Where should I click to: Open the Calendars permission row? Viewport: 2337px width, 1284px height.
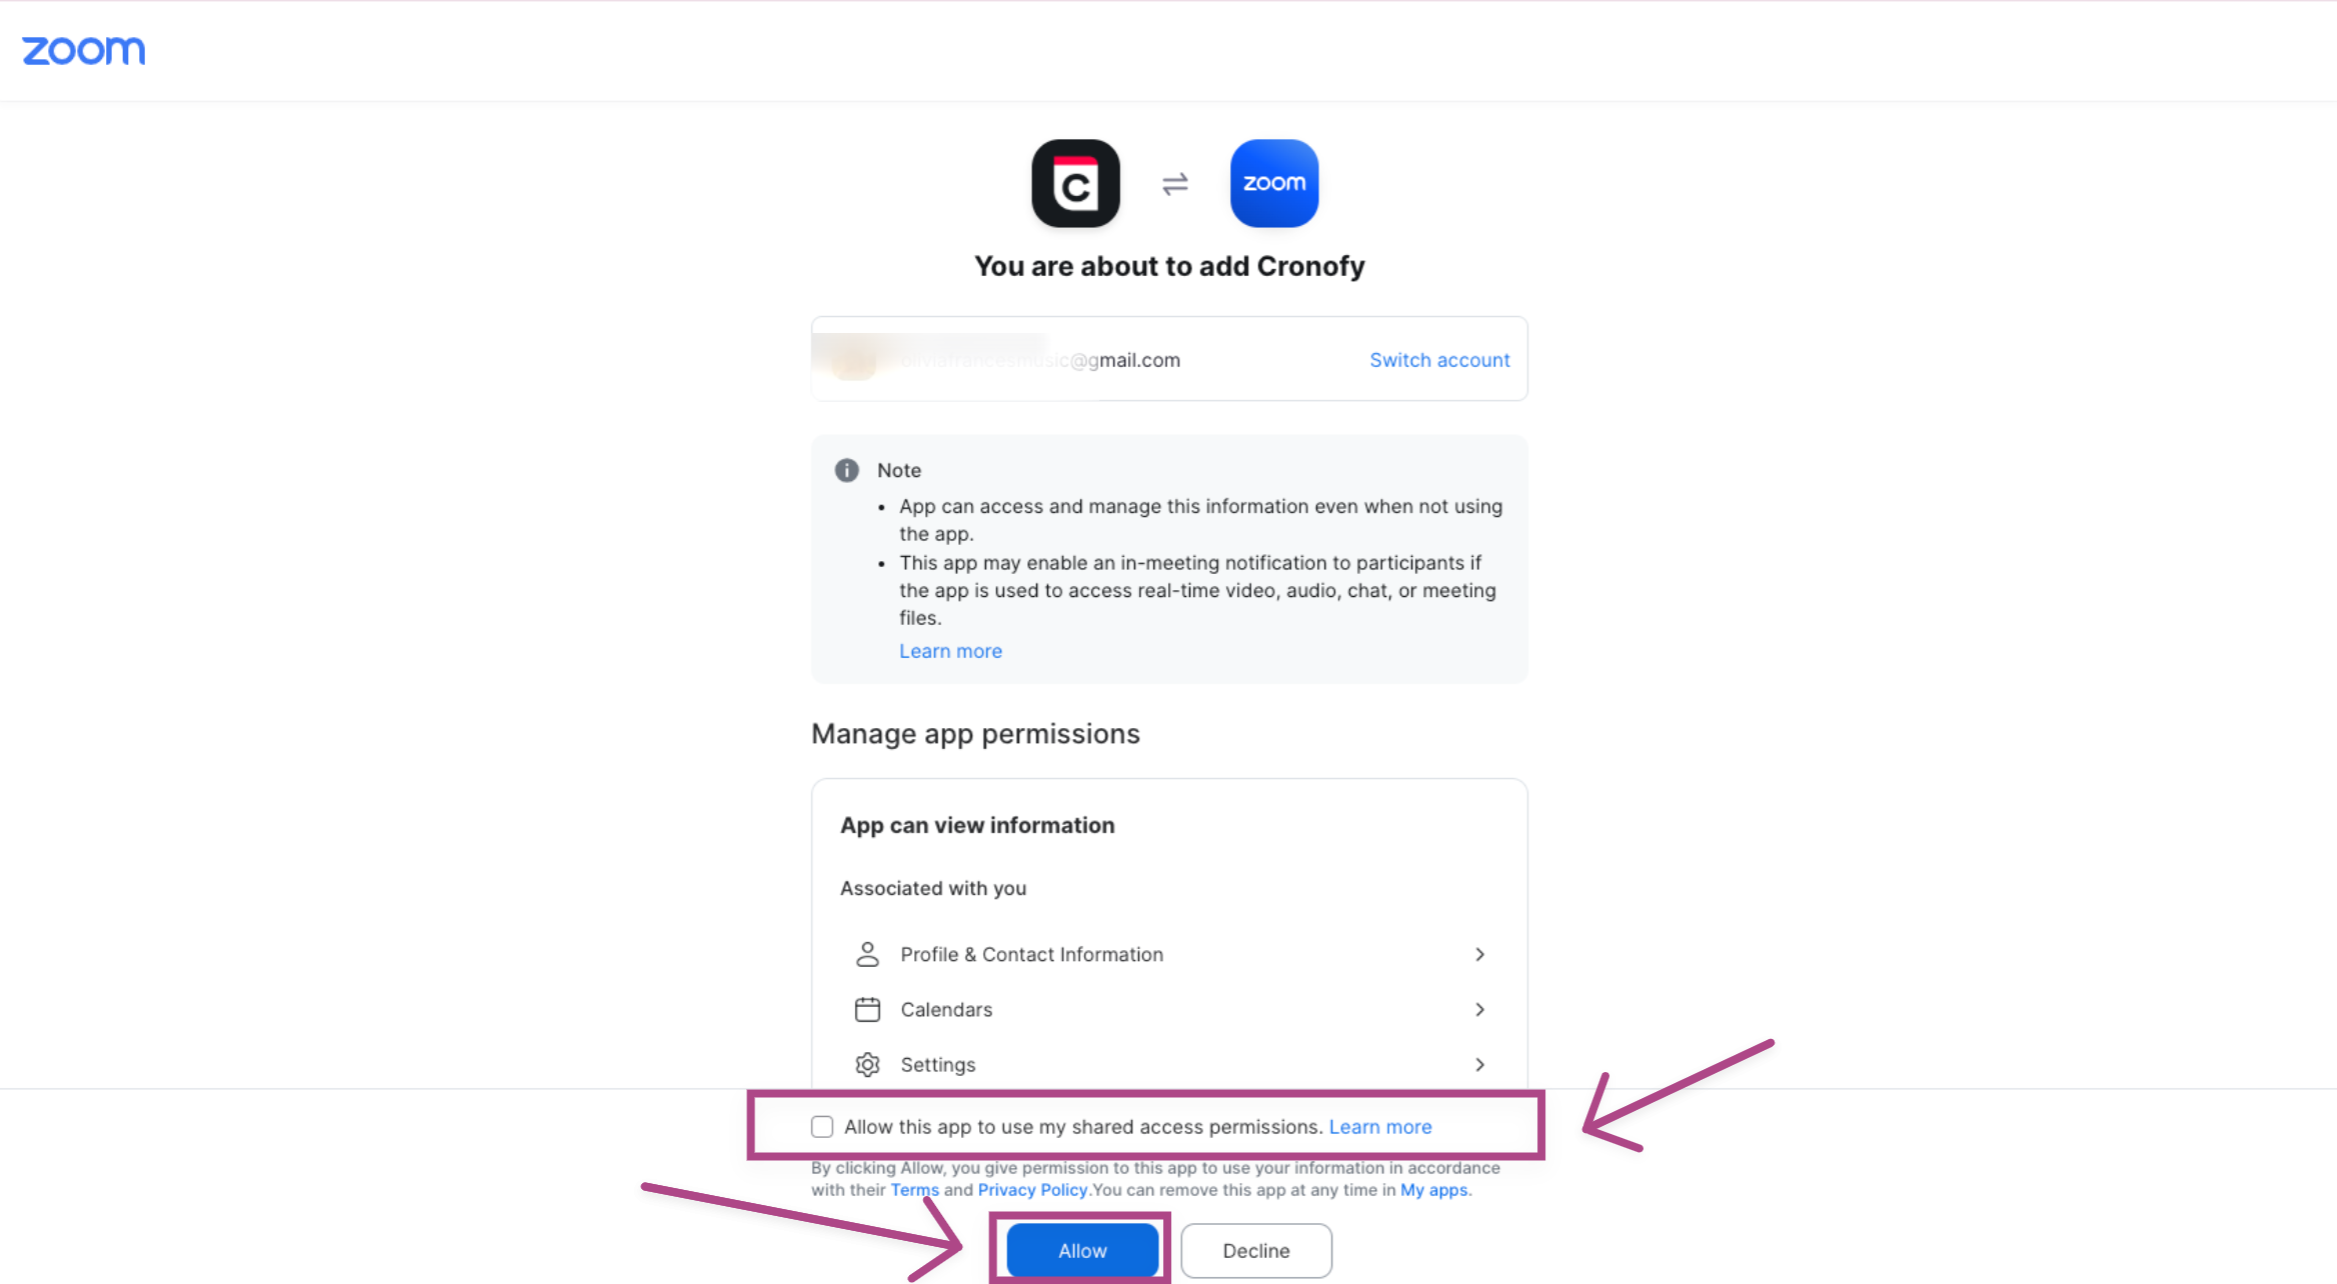point(1169,1009)
